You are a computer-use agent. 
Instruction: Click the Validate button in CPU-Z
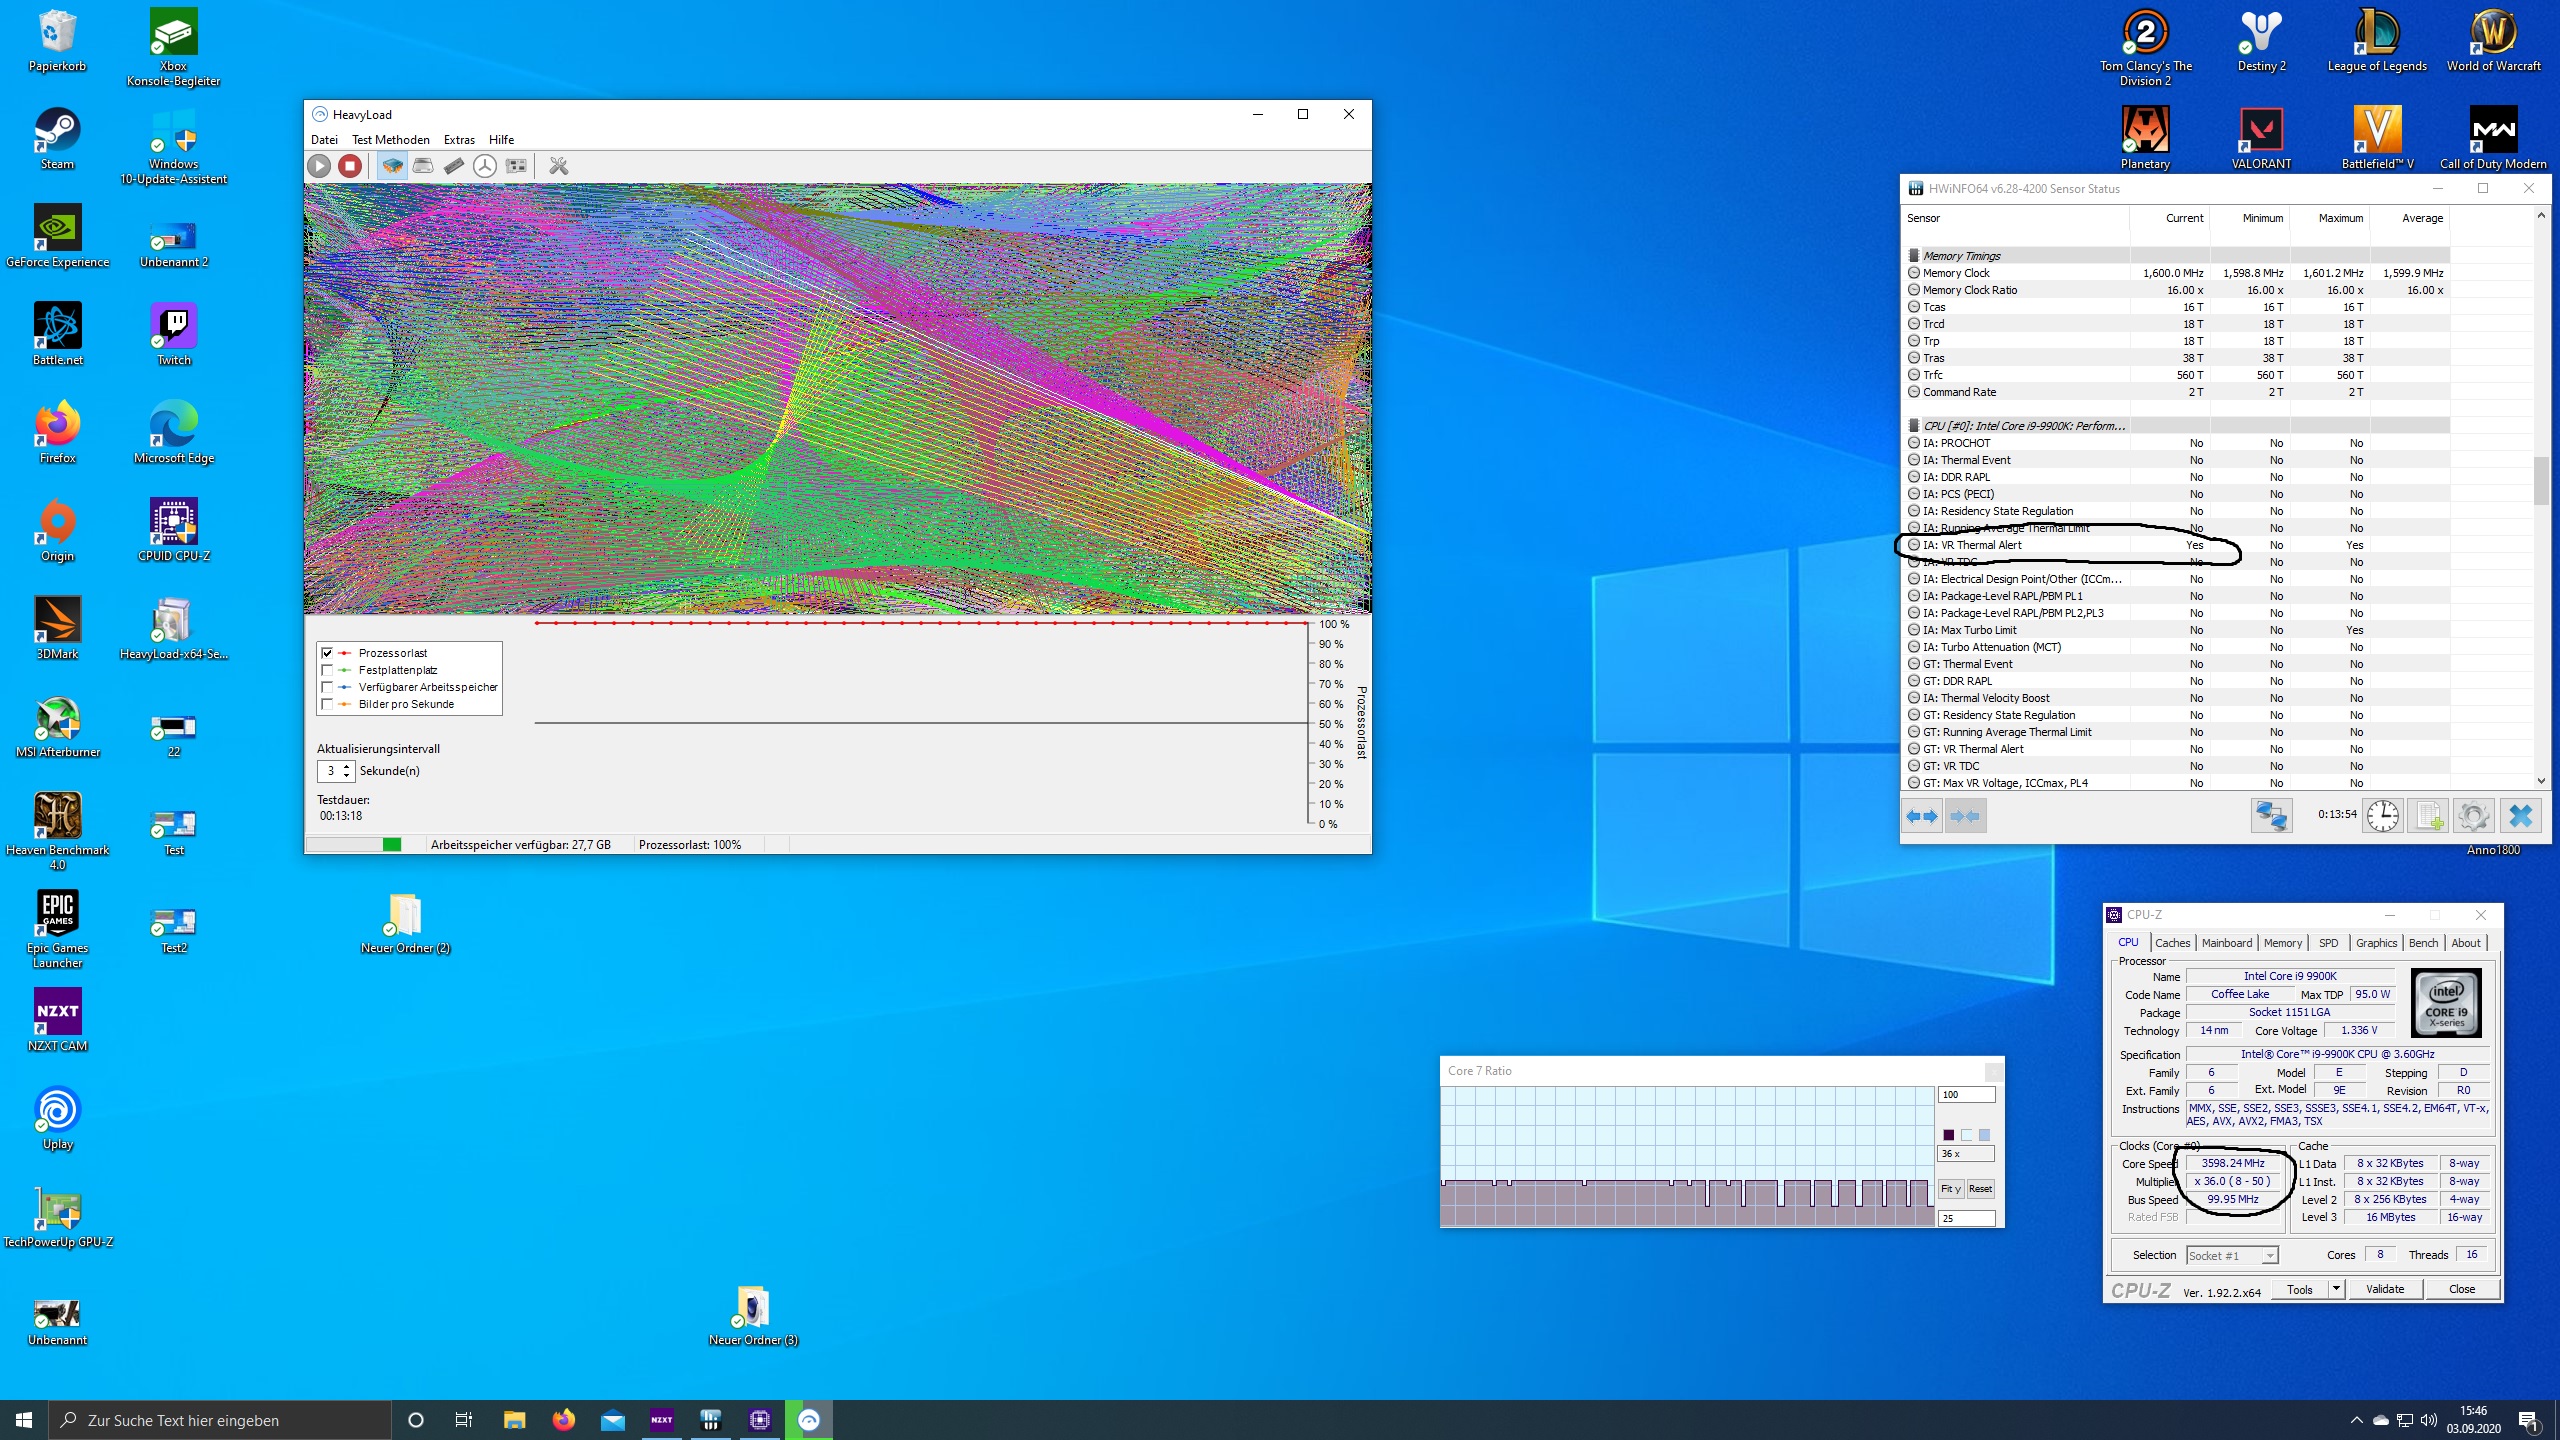pyautogui.click(x=2384, y=1289)
